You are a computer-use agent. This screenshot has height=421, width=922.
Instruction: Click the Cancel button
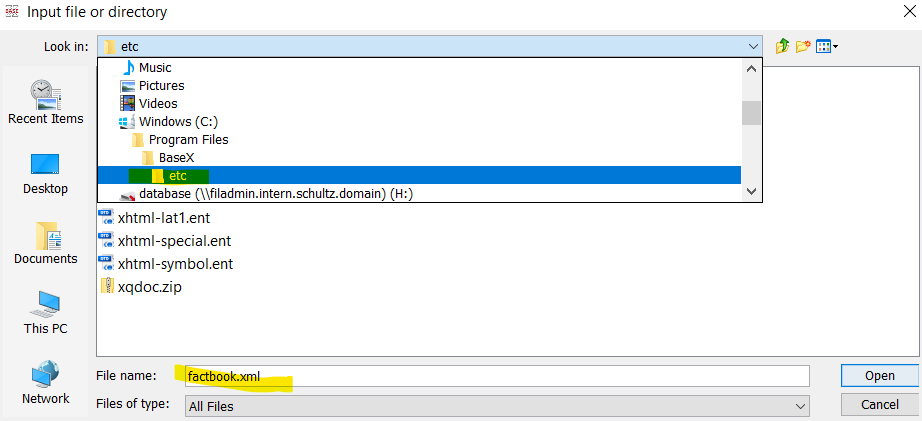point(880,405)
